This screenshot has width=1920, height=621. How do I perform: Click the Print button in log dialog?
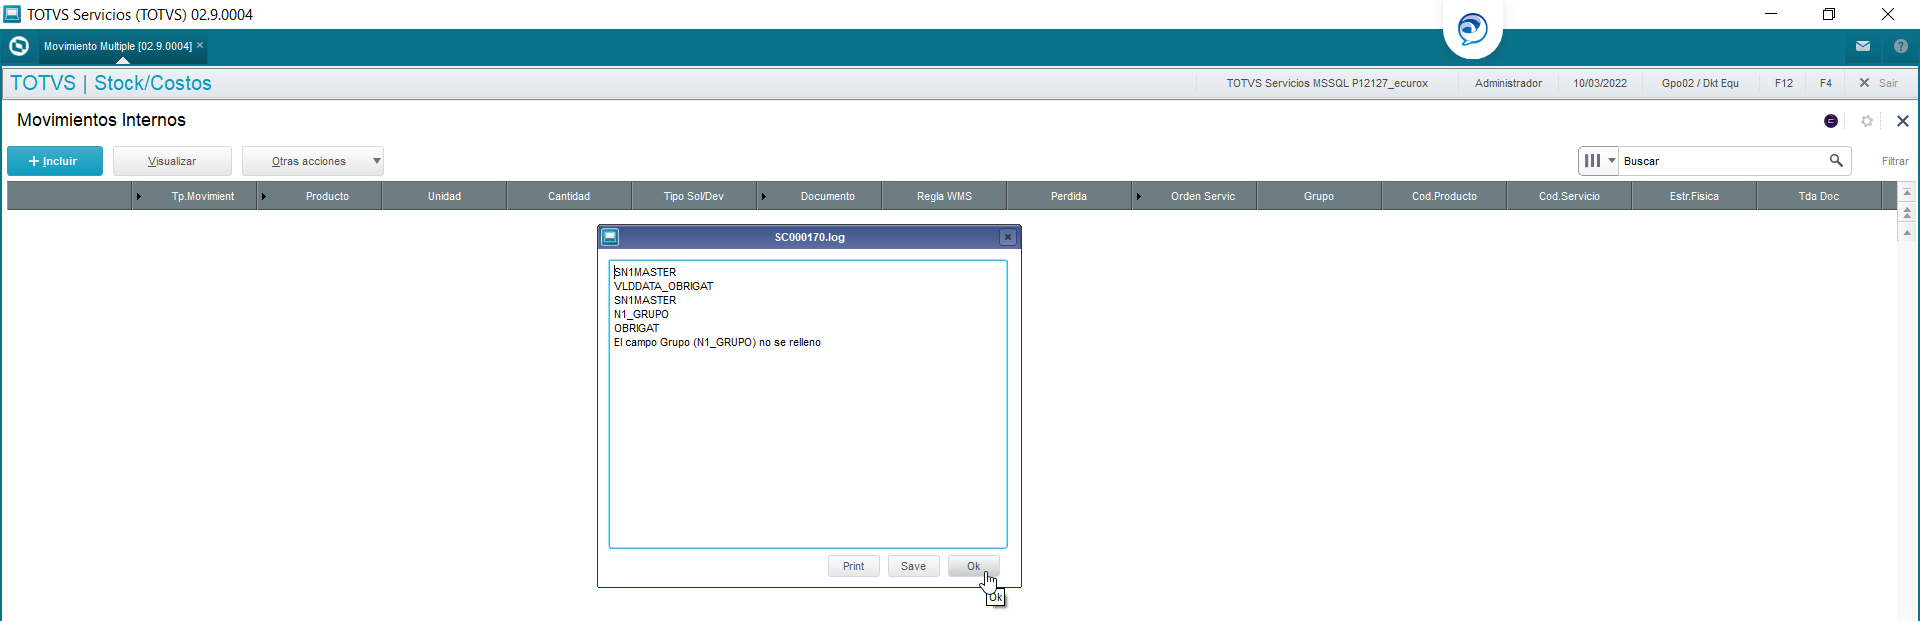(854, 566)
